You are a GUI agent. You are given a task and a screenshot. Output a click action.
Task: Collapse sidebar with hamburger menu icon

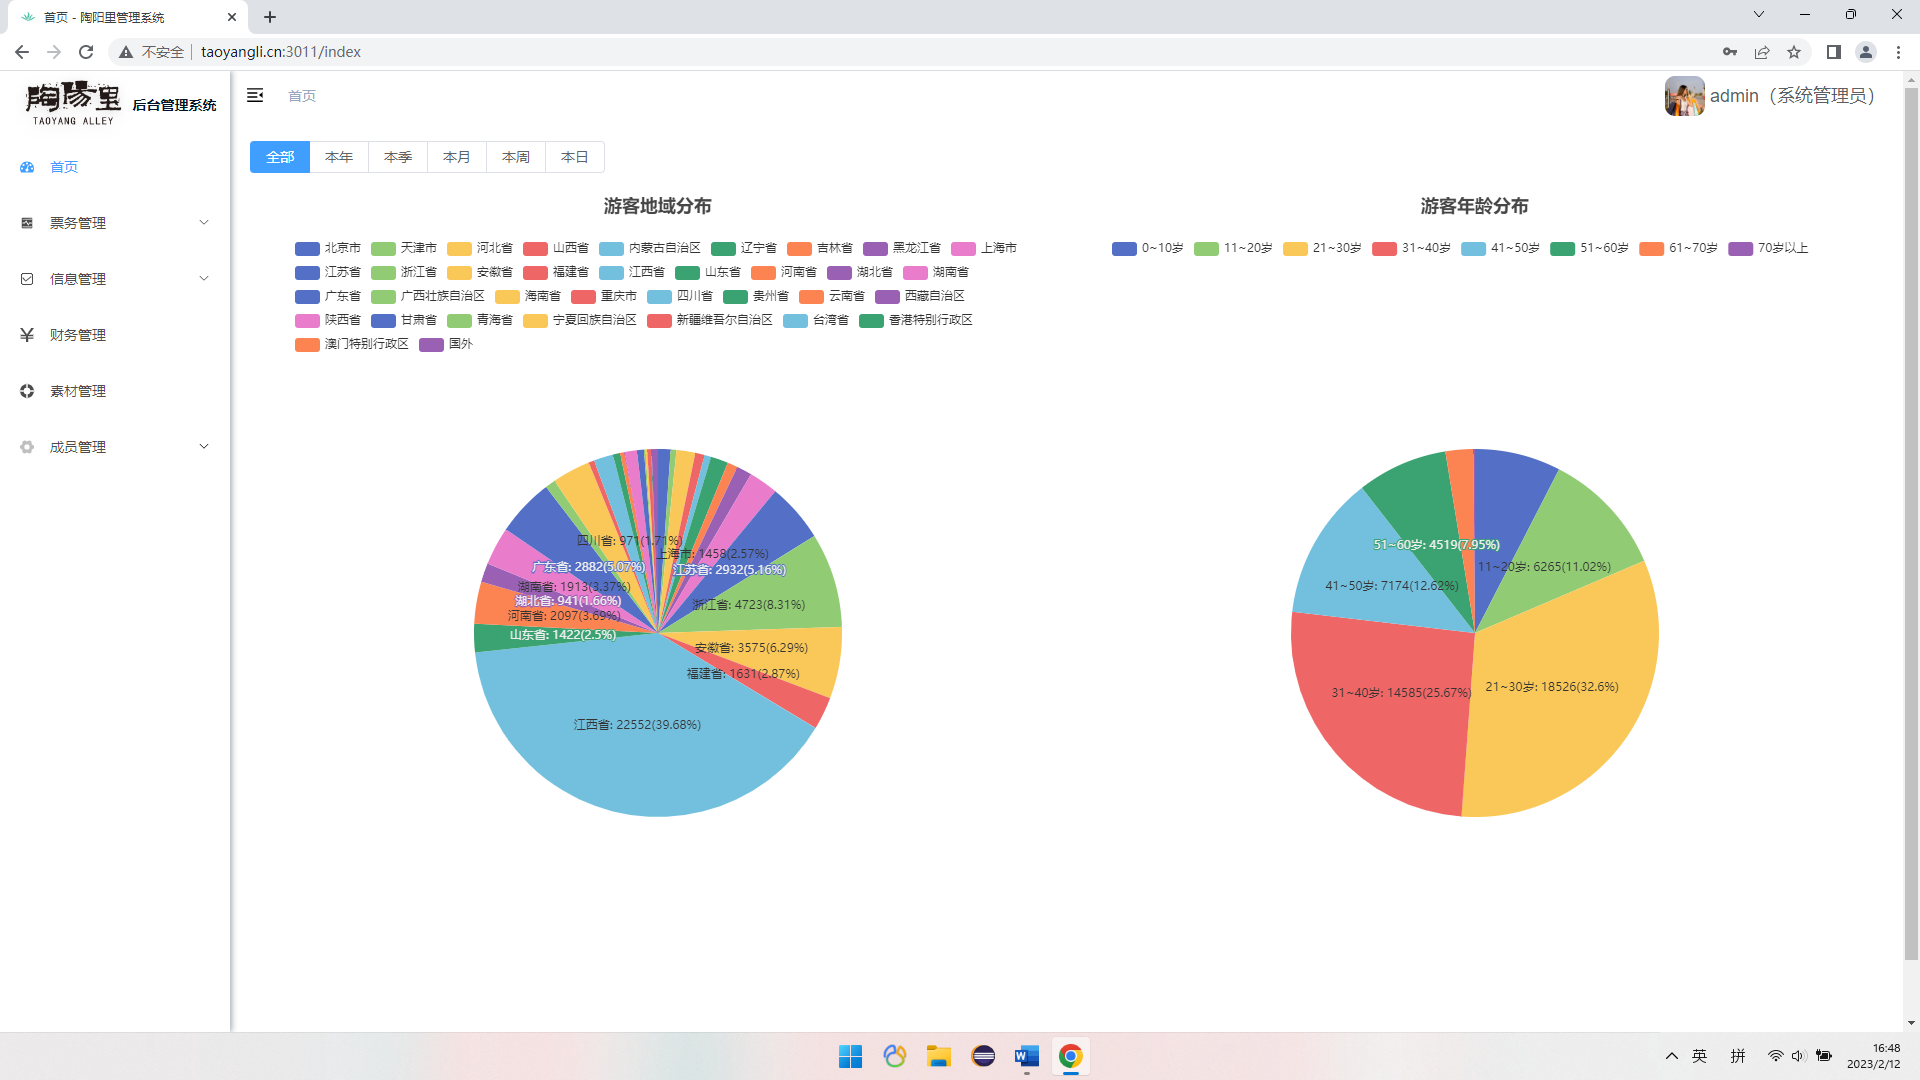pyautogui.click(x=255, y=95)
